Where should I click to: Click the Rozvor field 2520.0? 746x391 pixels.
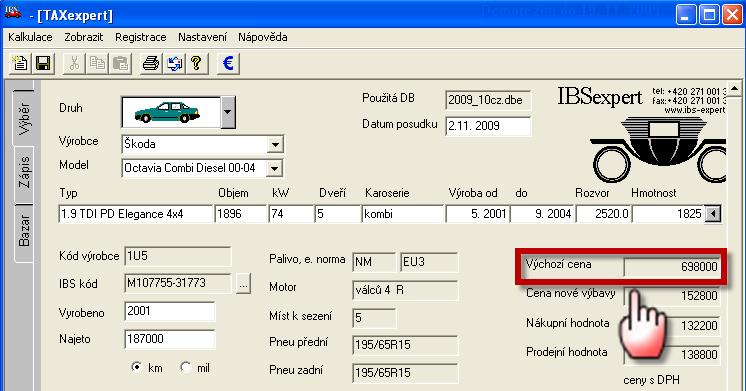coord(604,214)
